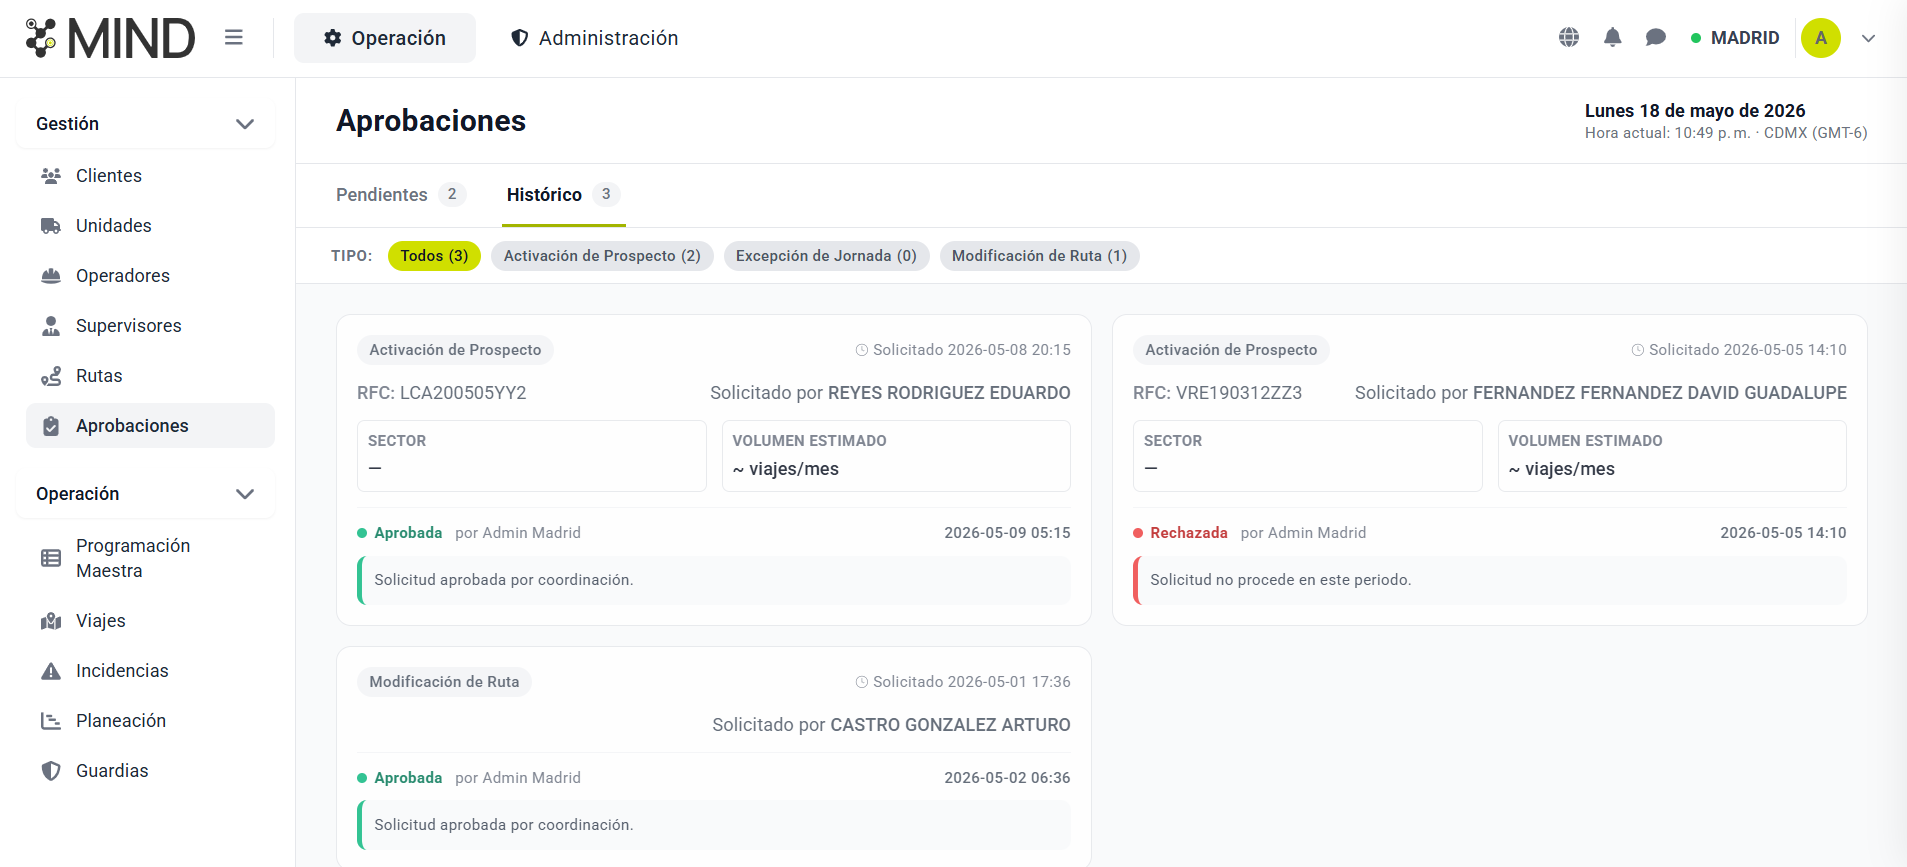The height and width of the screenshot is (867, 1907).
Task: Click Aprobada status dated 2026-05-09
Action: tap(408, 533)
